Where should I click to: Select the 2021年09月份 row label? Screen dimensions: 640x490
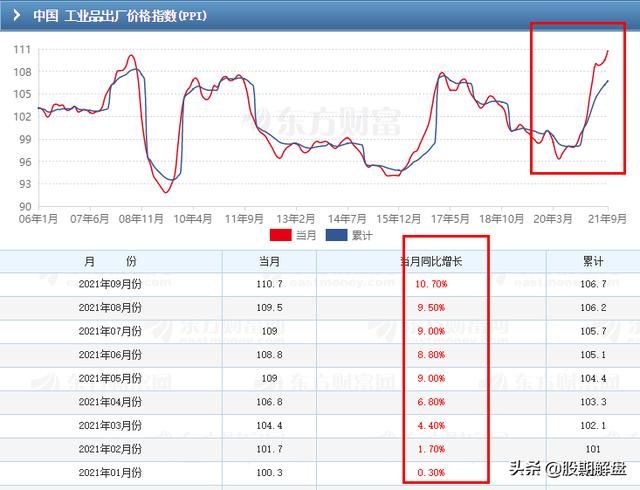tap(110, 284)
